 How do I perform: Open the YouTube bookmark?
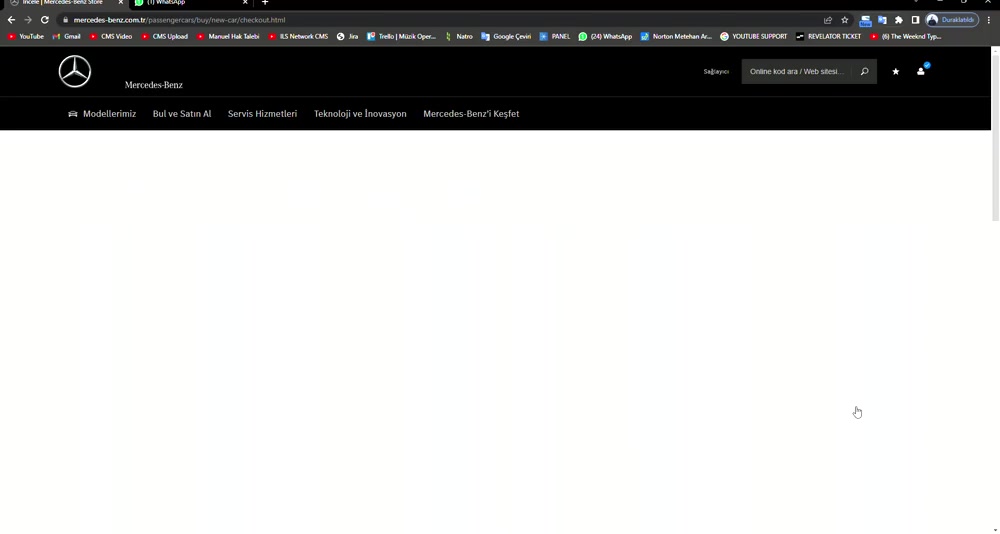coord(26,36)
